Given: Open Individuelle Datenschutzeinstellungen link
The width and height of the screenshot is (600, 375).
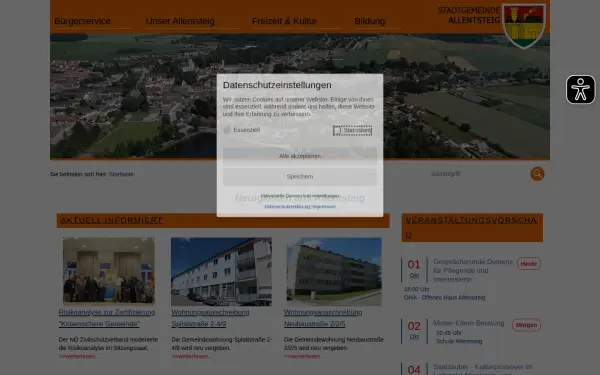Looking at the screenshot, I should click(300, 196).
